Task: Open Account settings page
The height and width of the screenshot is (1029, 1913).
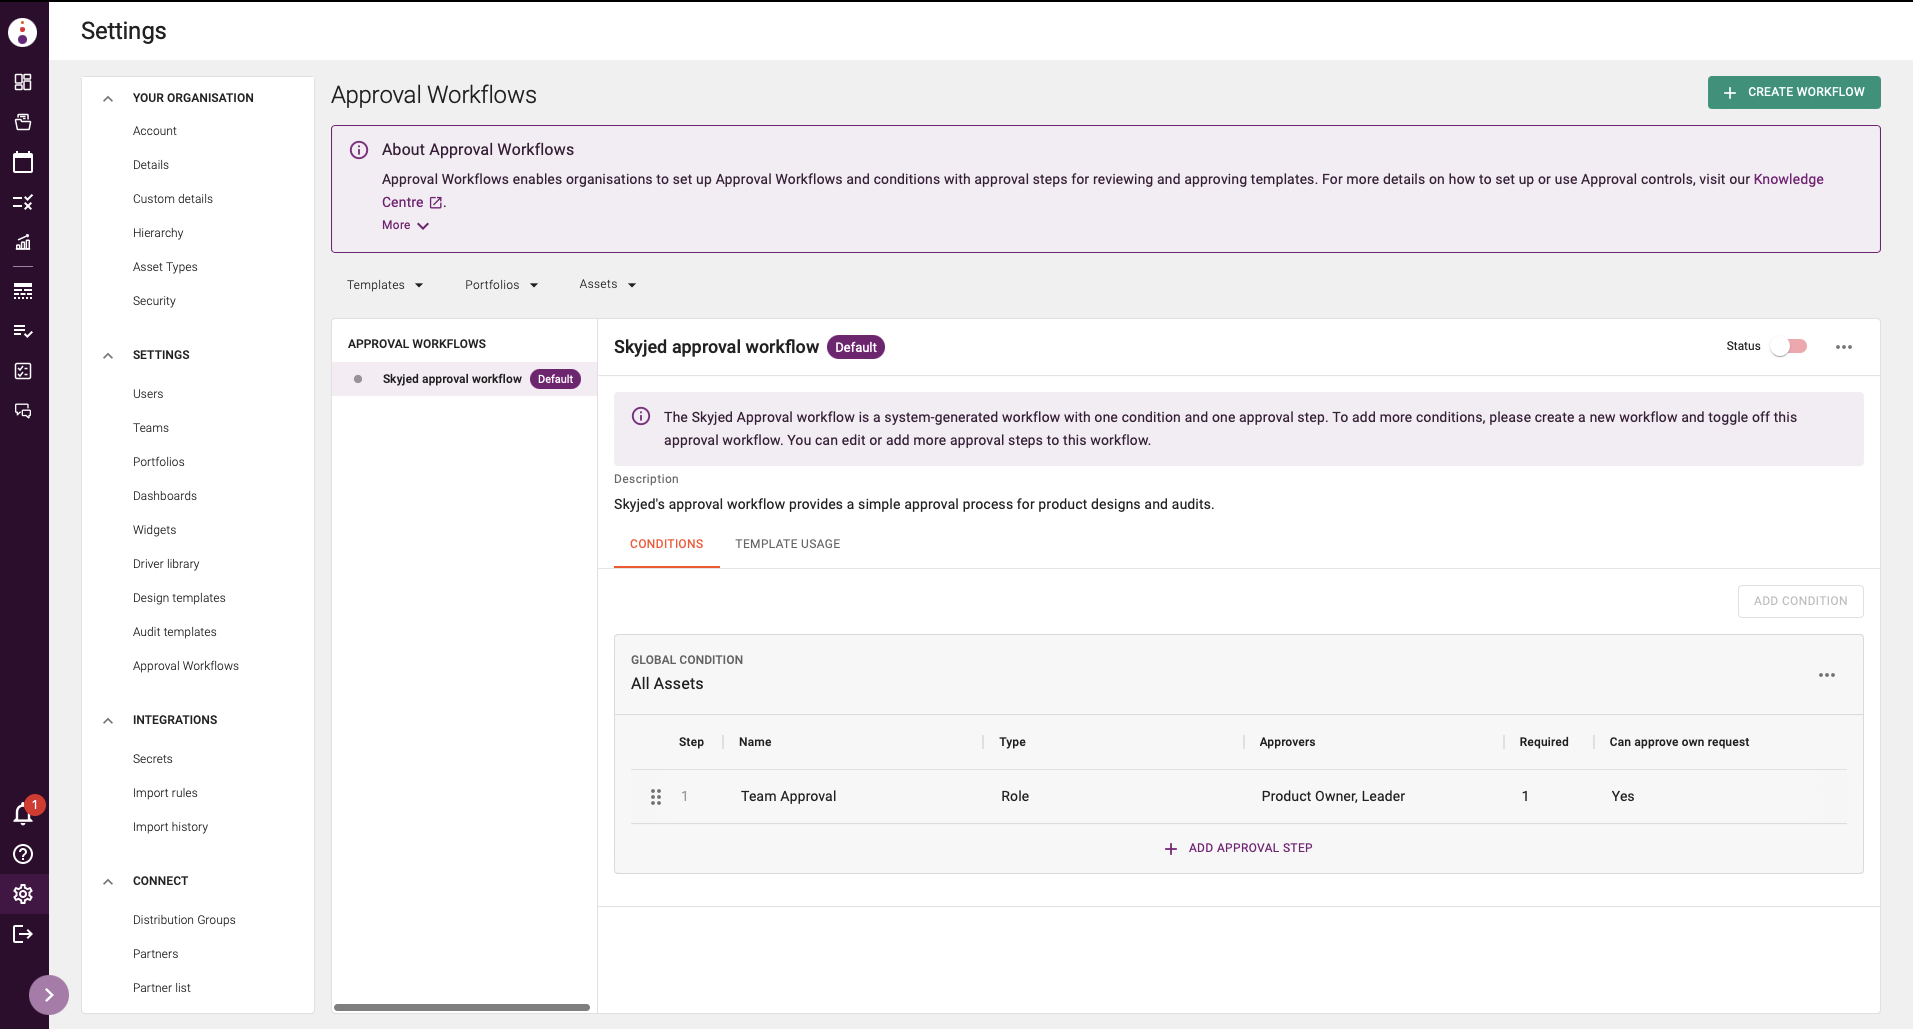Action: point(155,131)
